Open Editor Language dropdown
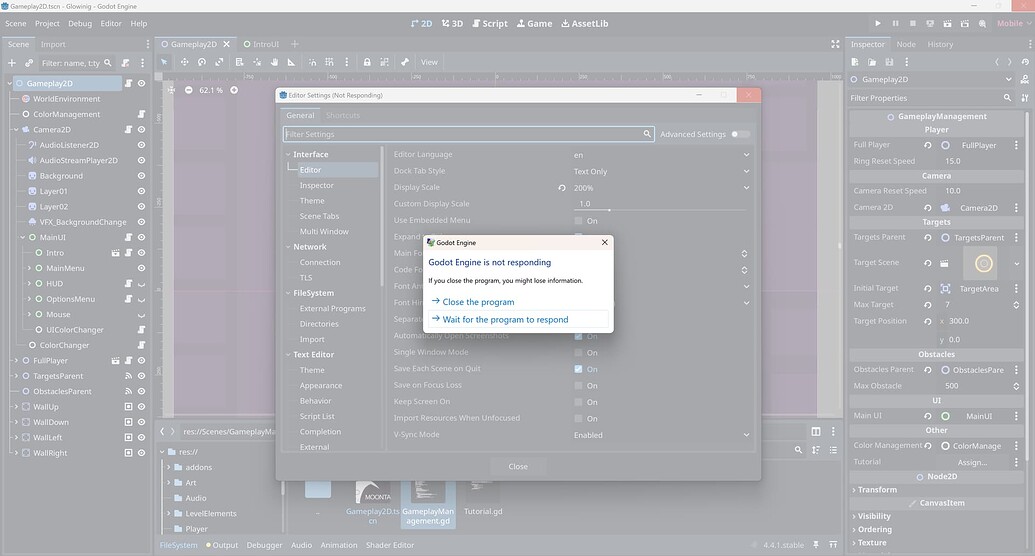 pyautogui.click(x=661, y=155)
